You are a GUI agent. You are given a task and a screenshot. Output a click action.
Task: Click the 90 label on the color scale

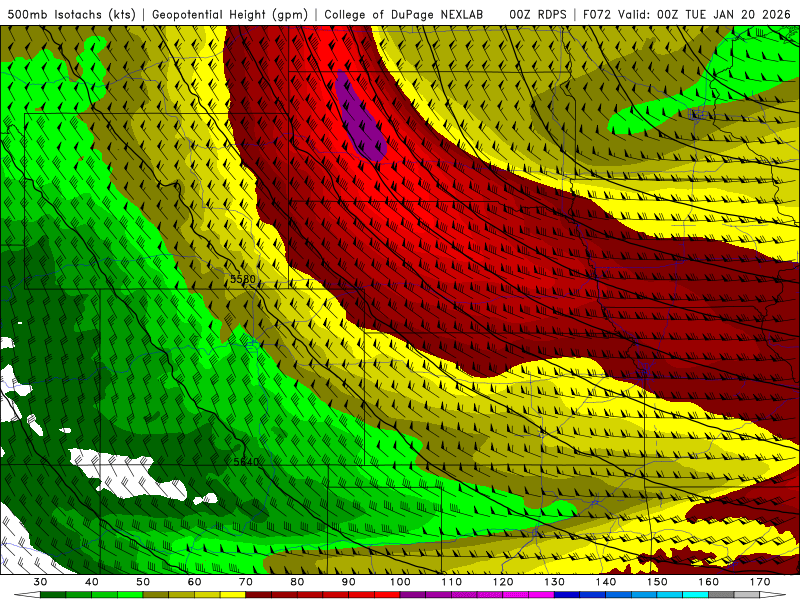click(x=348, y=582)
